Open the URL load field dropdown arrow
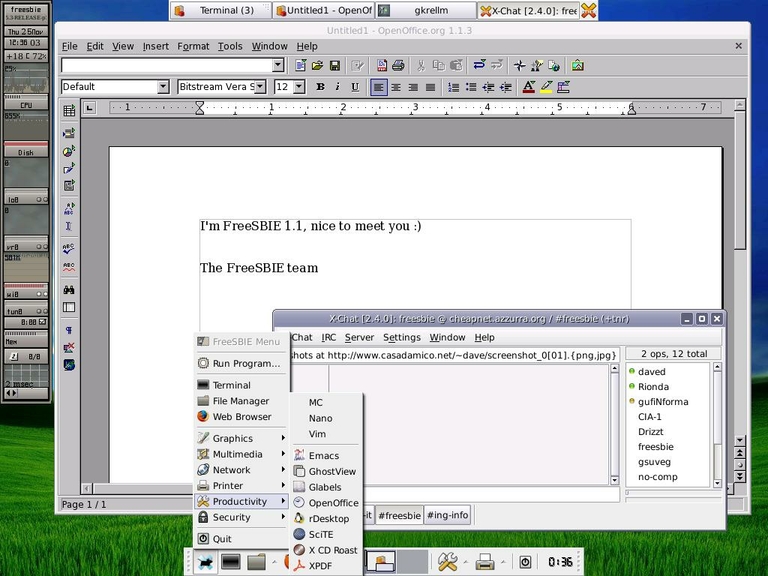The width and height of the screenshot is (768, 576). [278, 65]
